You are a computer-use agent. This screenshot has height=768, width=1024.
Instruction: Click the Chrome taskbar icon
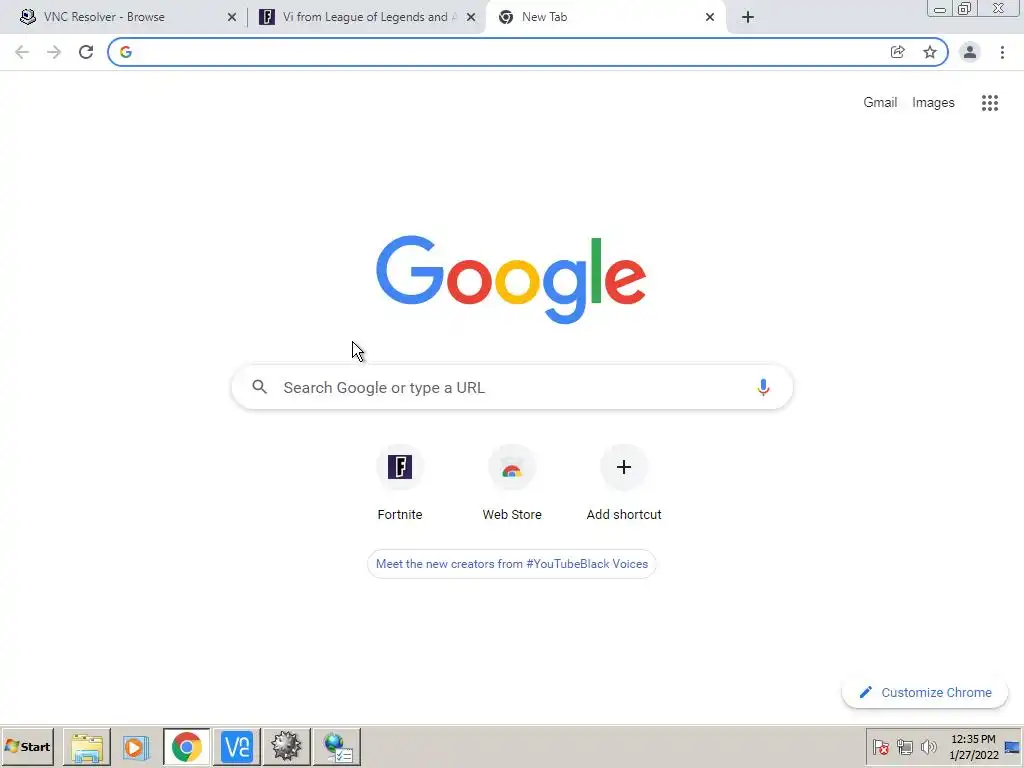click(x=187, y=746)
